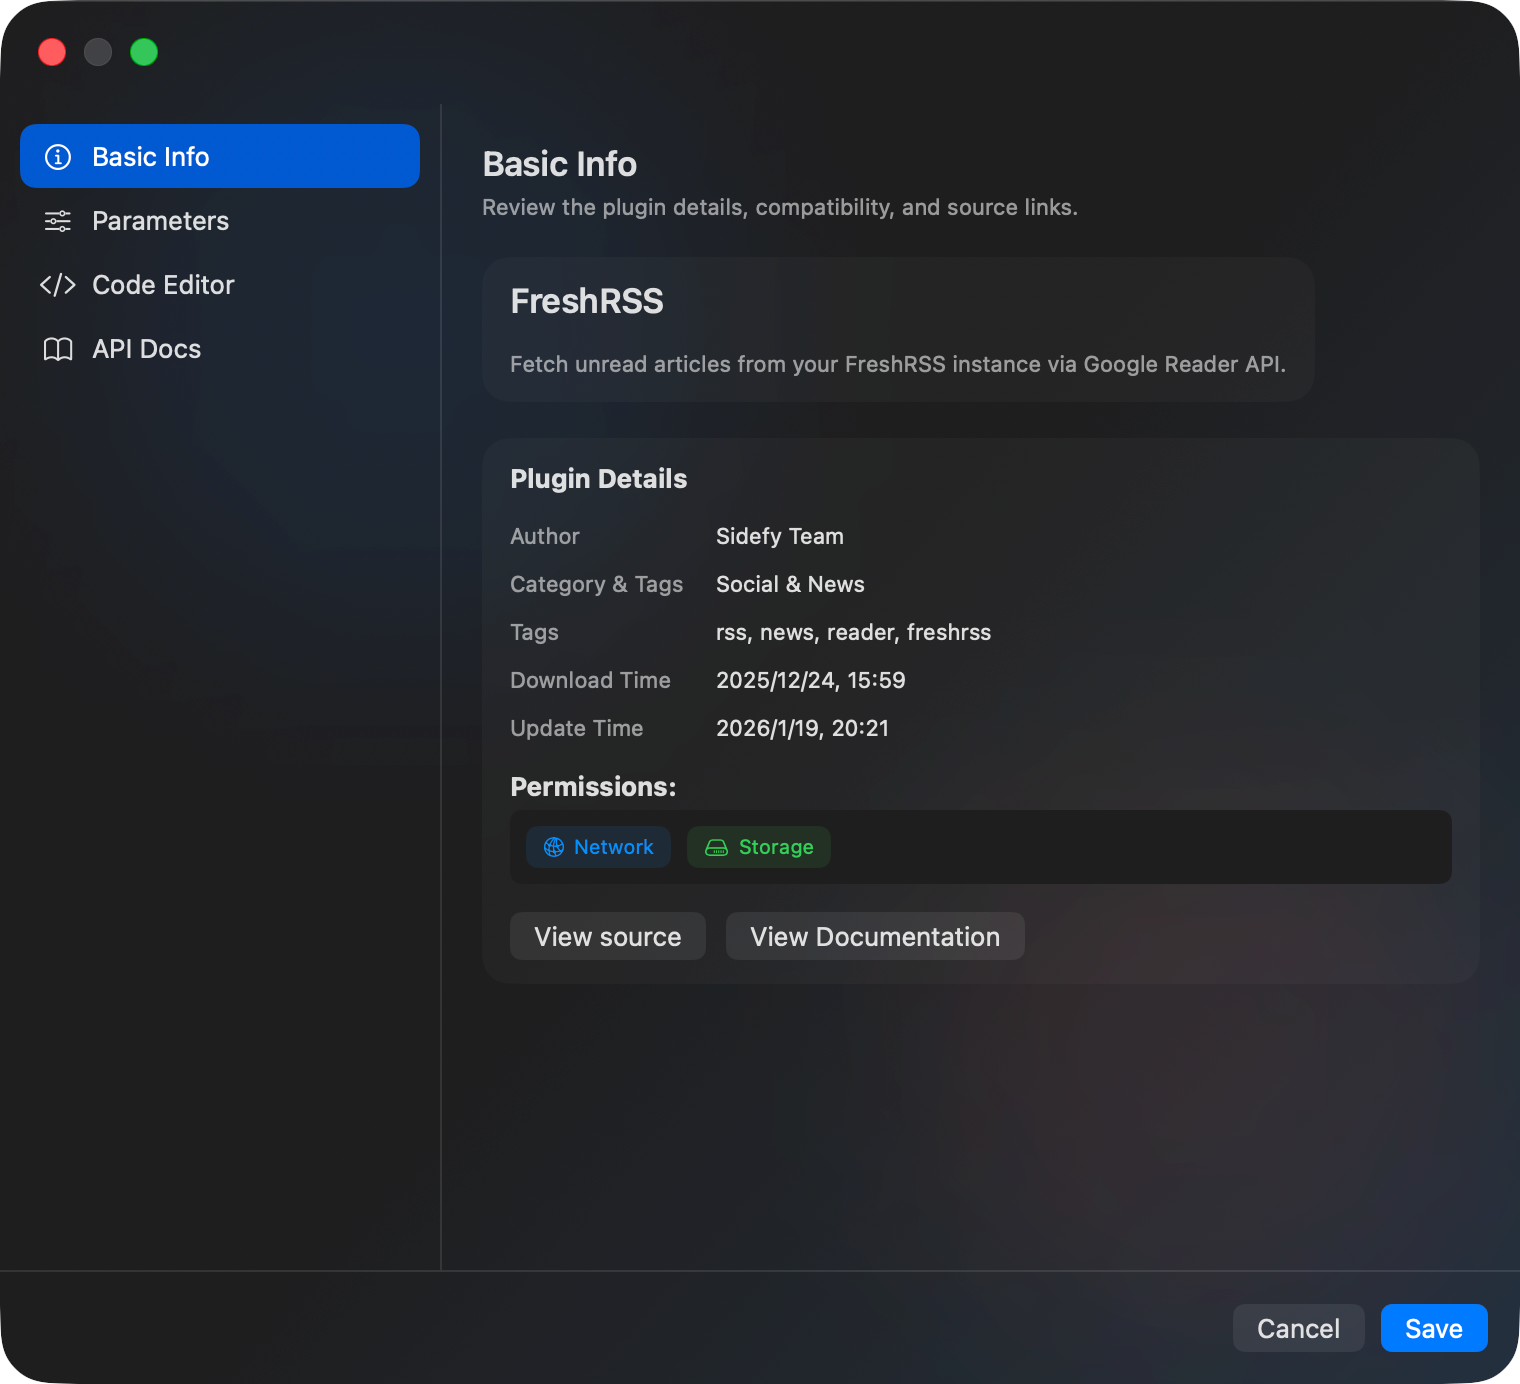Click the Code Editor brackets icon

point(58,285)
